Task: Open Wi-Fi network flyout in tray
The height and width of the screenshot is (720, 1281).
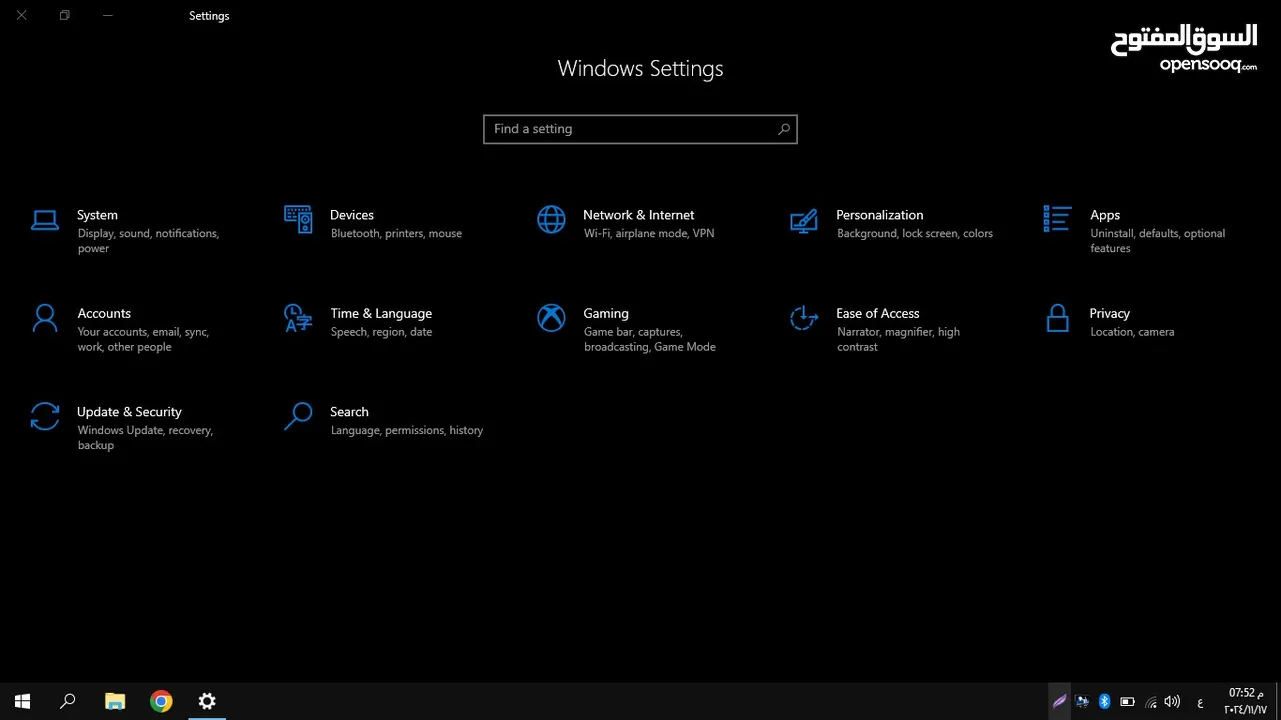Action: click(x=1151, y=702)
